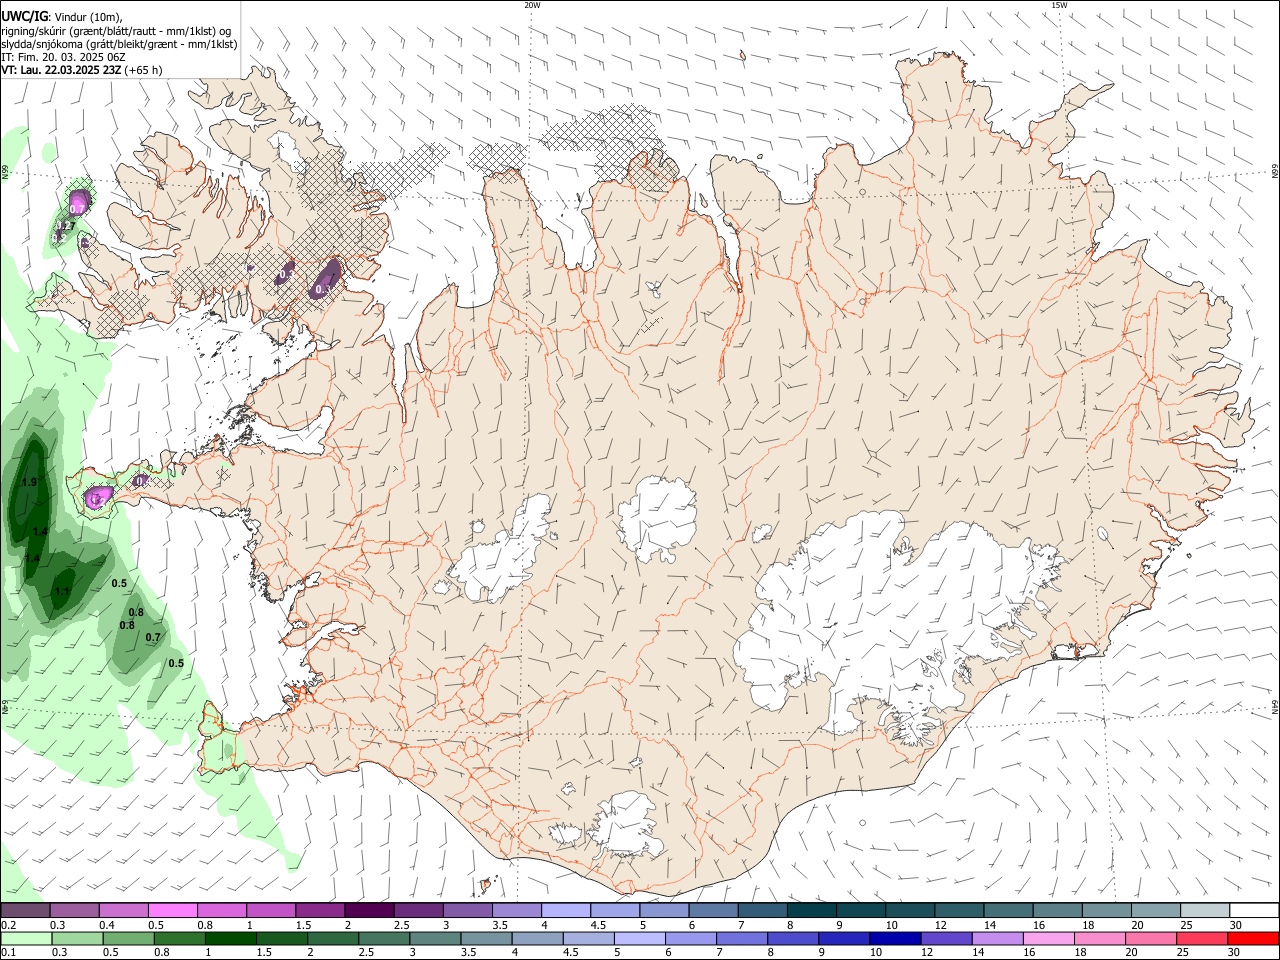Click the green-outlined Reykjanes peninsula tip

coord(219,738)
